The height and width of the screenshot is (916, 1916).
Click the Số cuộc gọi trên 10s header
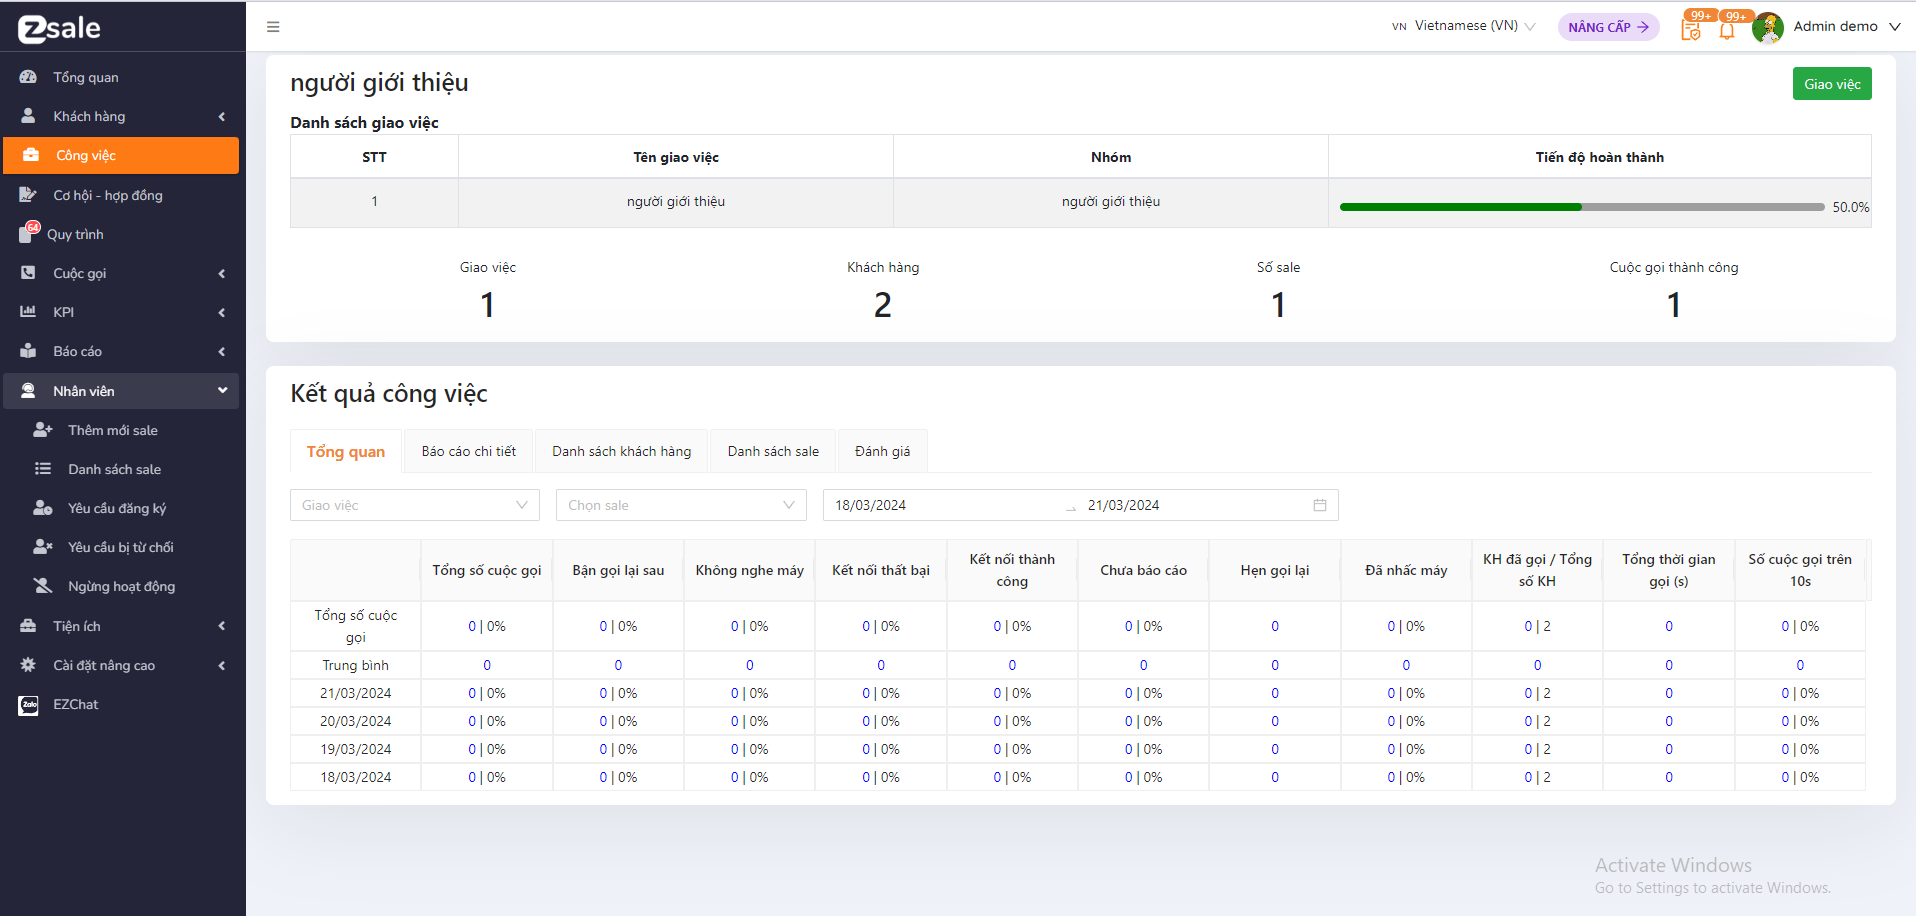(x=1800, y=570)
